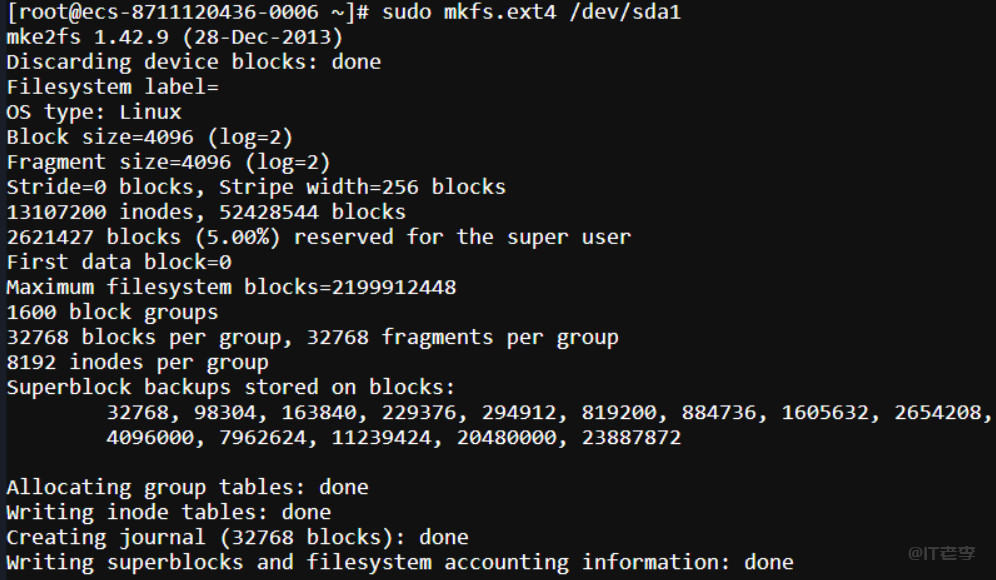The height and width of the screenshot is (580, 996).
Task: Click the '8192 inodes per group' line
Action: 137,362
